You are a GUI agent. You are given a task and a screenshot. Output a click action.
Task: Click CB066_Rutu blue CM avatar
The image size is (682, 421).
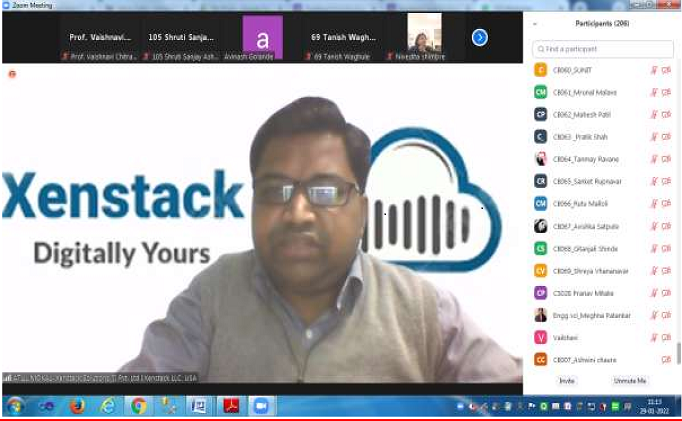coord(541,203)
